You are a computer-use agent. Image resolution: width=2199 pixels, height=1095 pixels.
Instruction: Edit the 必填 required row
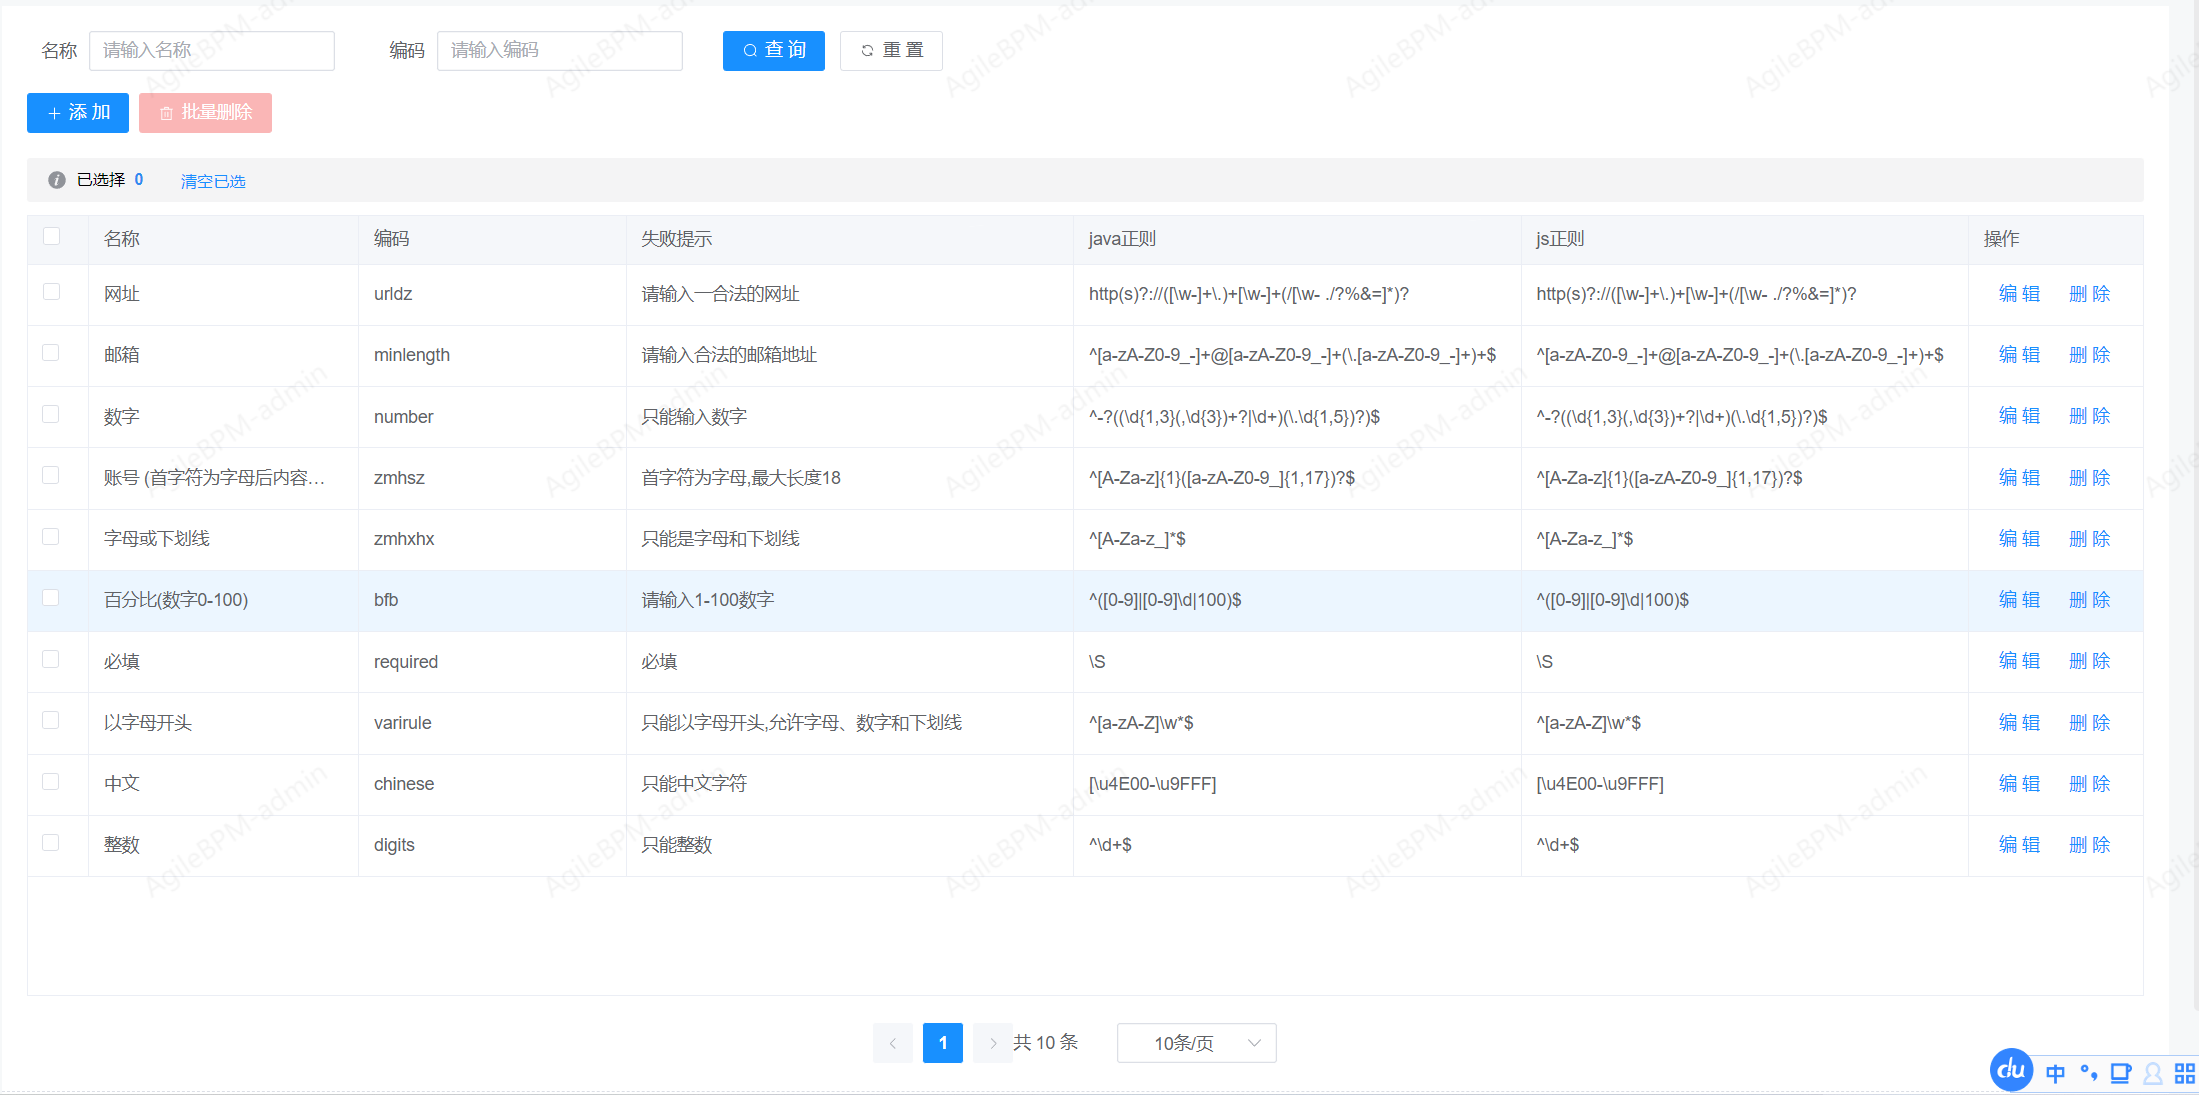click(x=2019, y=661)
